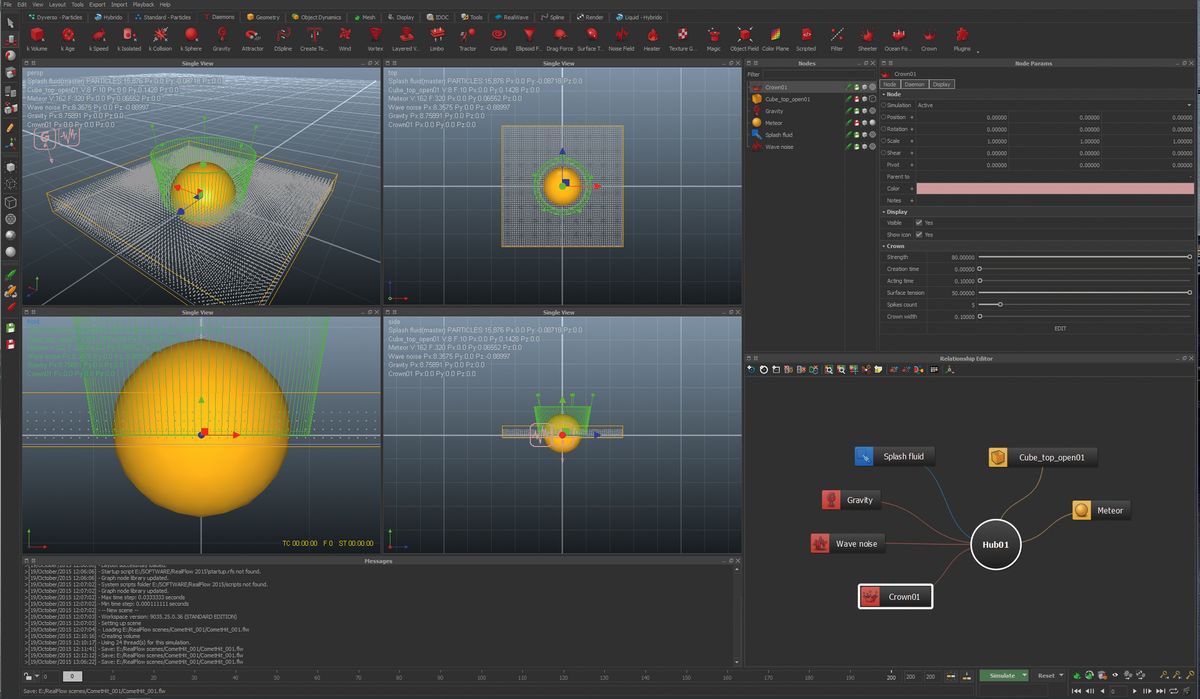Viewport: 1200px width, 699px height.
Task: Open the Simulation Active dropdown
Action: 1188,105
